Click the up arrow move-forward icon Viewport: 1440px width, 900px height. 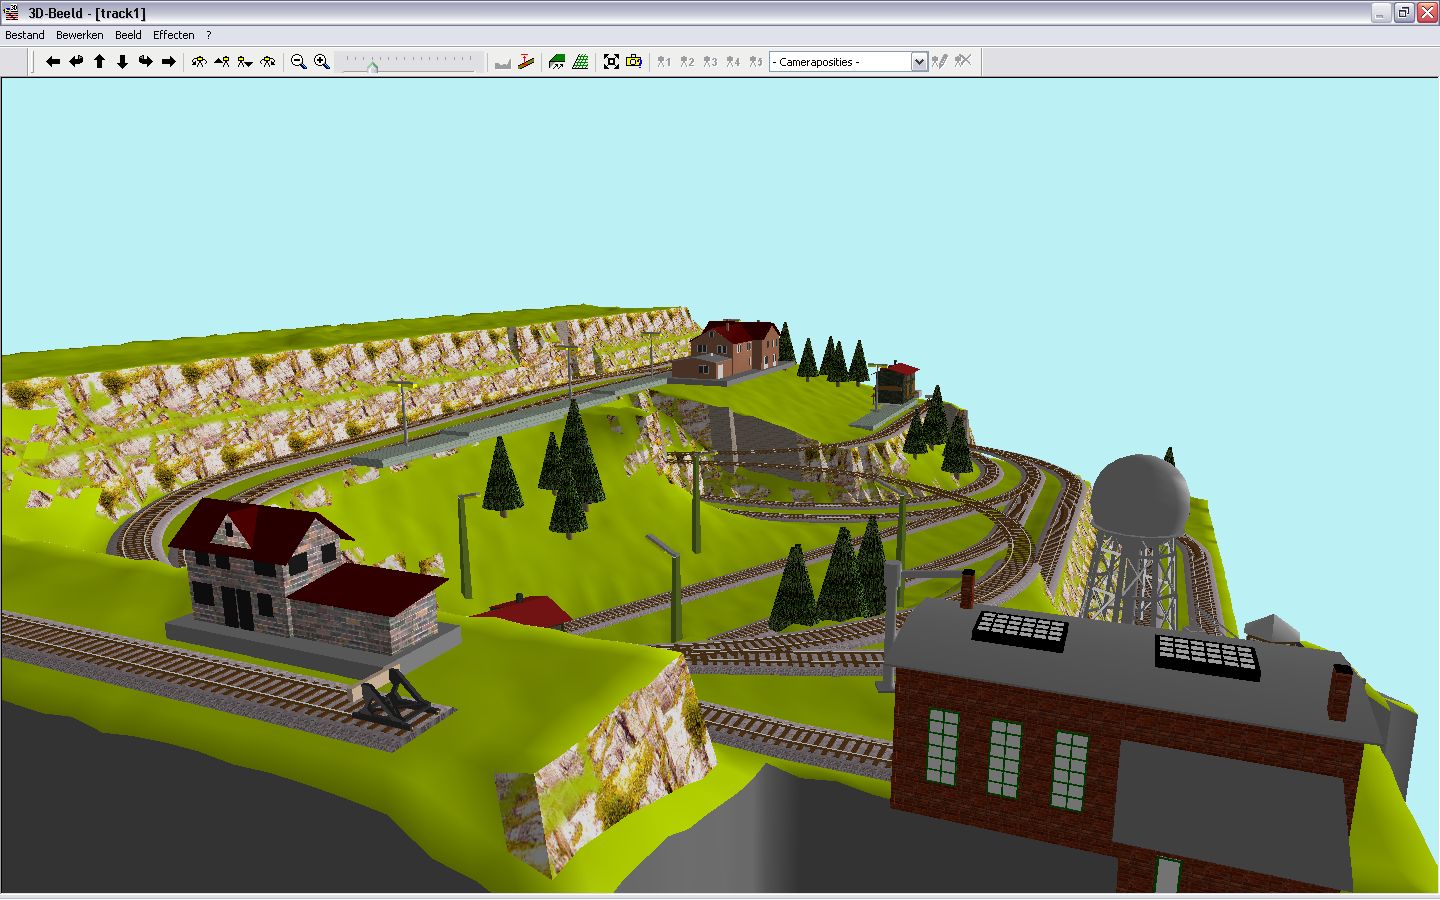99,62
